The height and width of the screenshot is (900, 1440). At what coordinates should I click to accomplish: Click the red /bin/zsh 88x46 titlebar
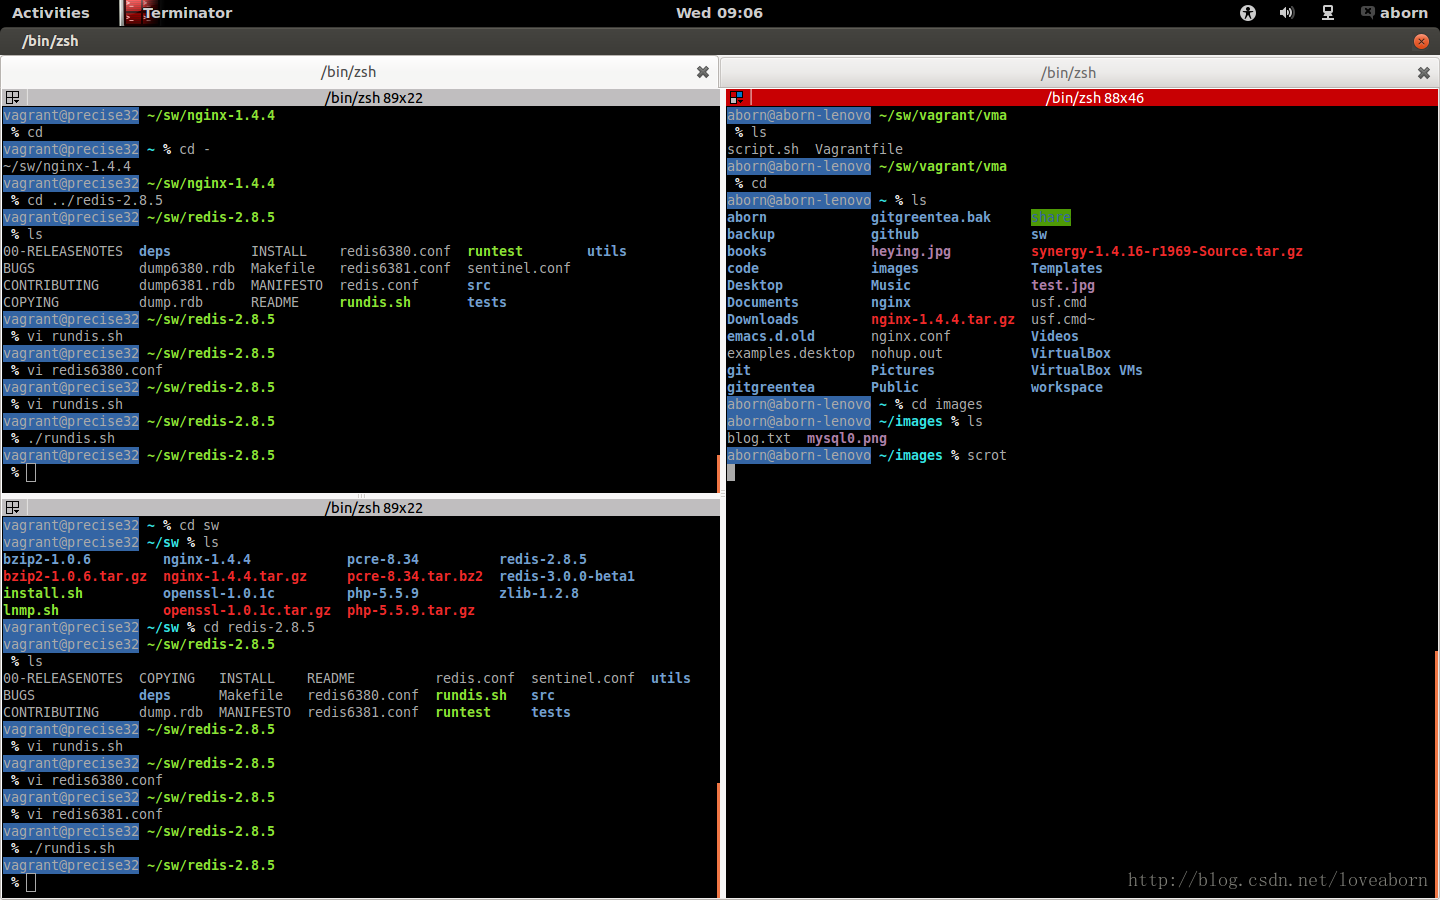[x=1094, y=98]
